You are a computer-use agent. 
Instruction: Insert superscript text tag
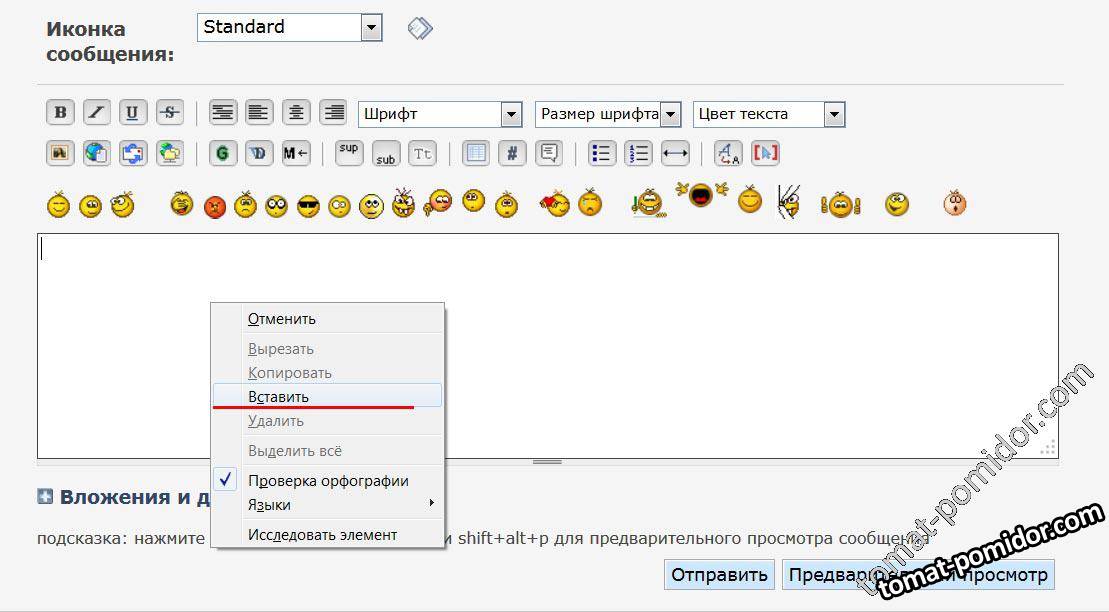(x=349, y=153)
